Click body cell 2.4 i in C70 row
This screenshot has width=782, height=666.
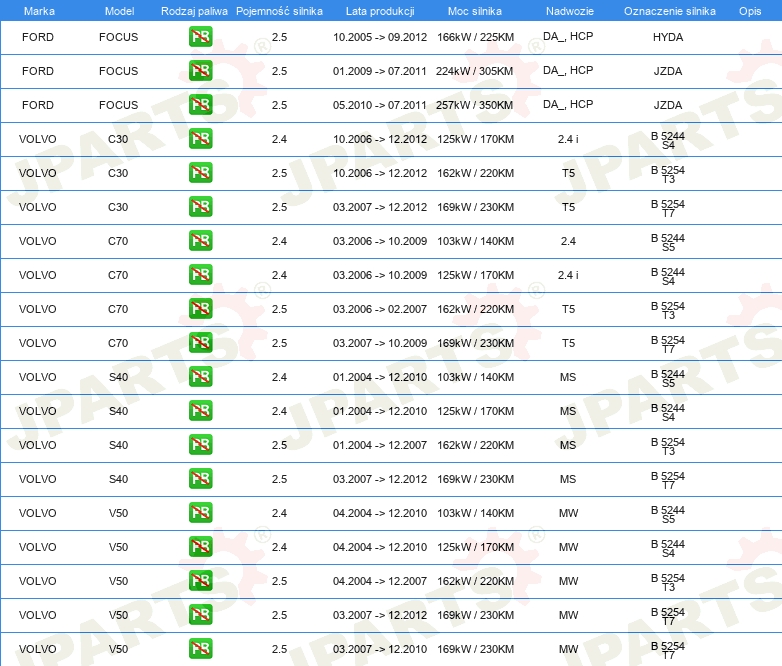click(x=568, y=274)
